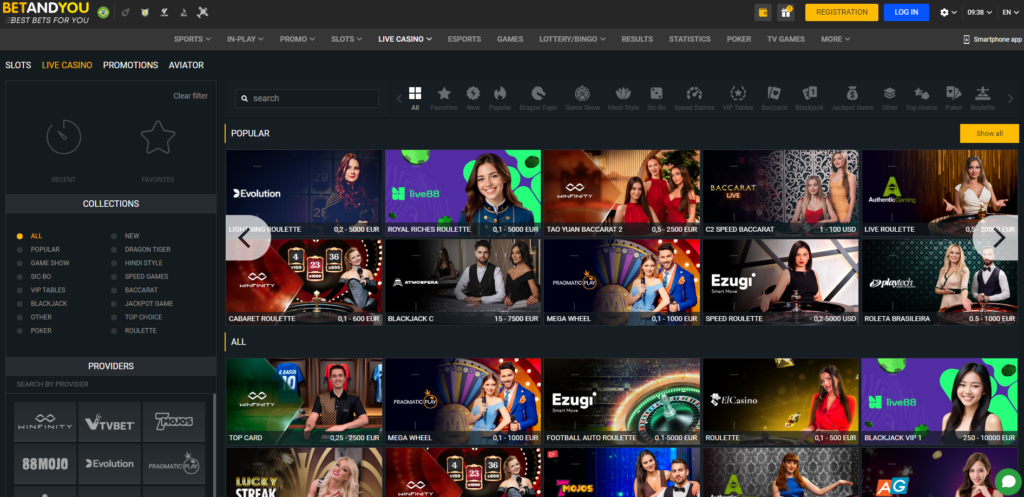1024x497 pixels.
Task: Click the Clear filter link
Action: 191,96
